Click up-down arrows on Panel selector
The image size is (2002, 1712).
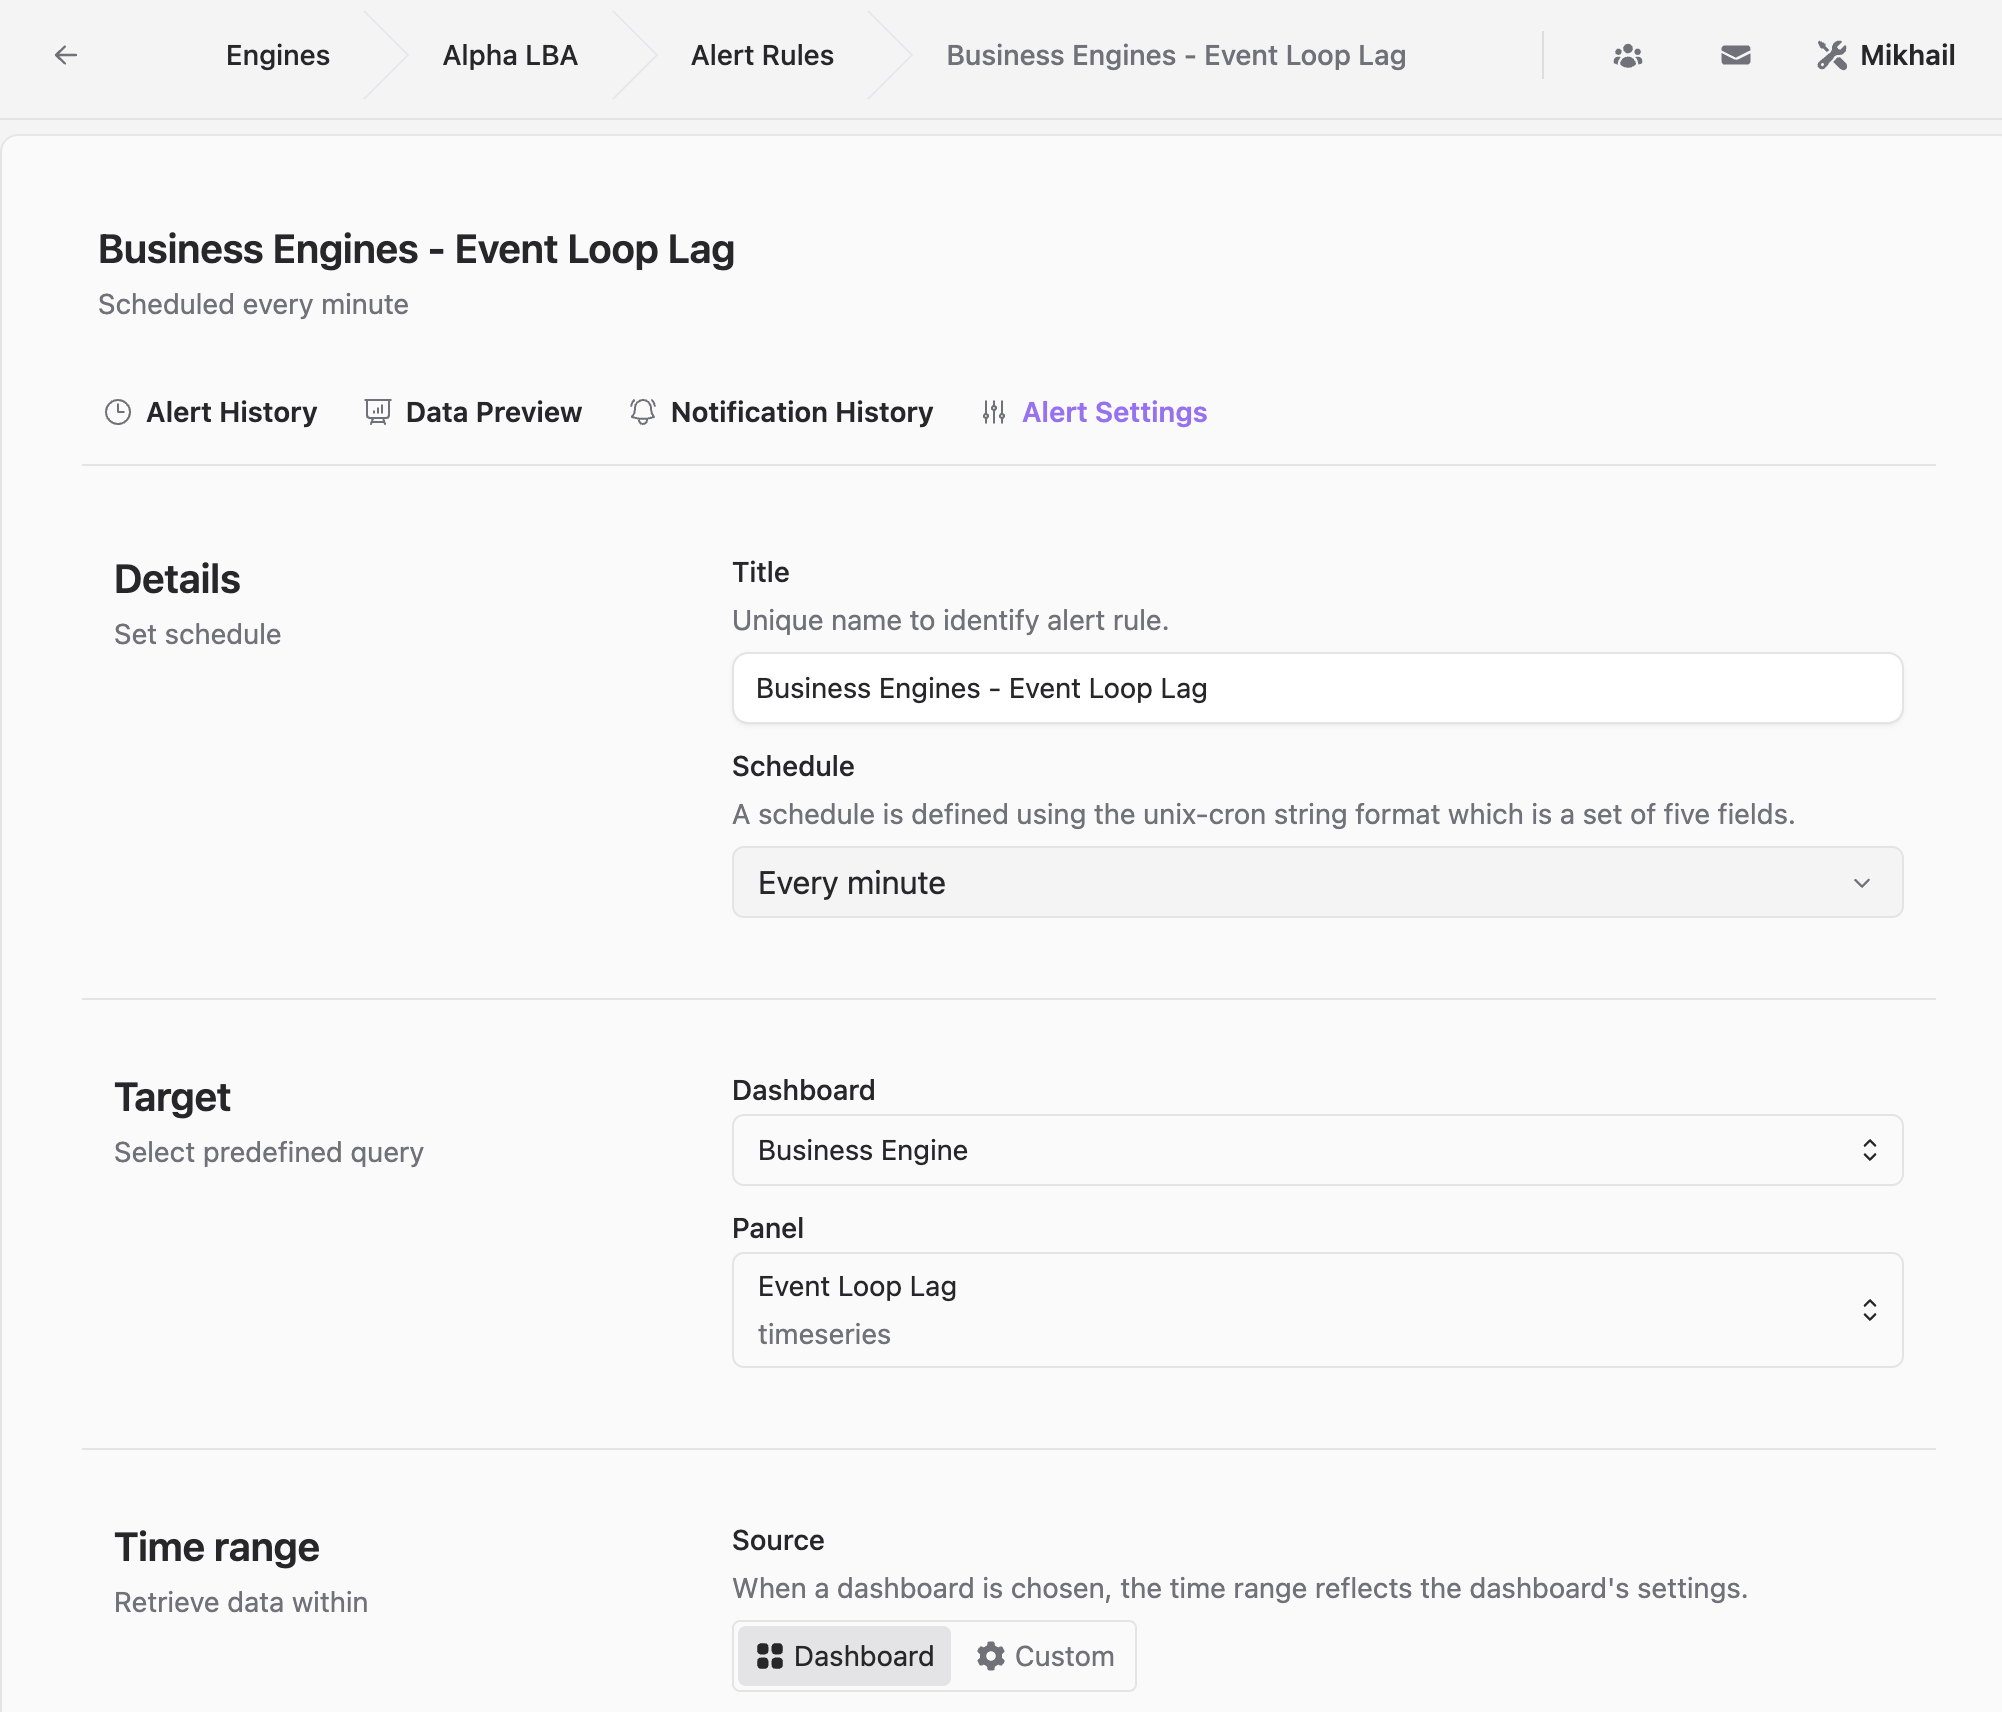click(1869, 1310)
